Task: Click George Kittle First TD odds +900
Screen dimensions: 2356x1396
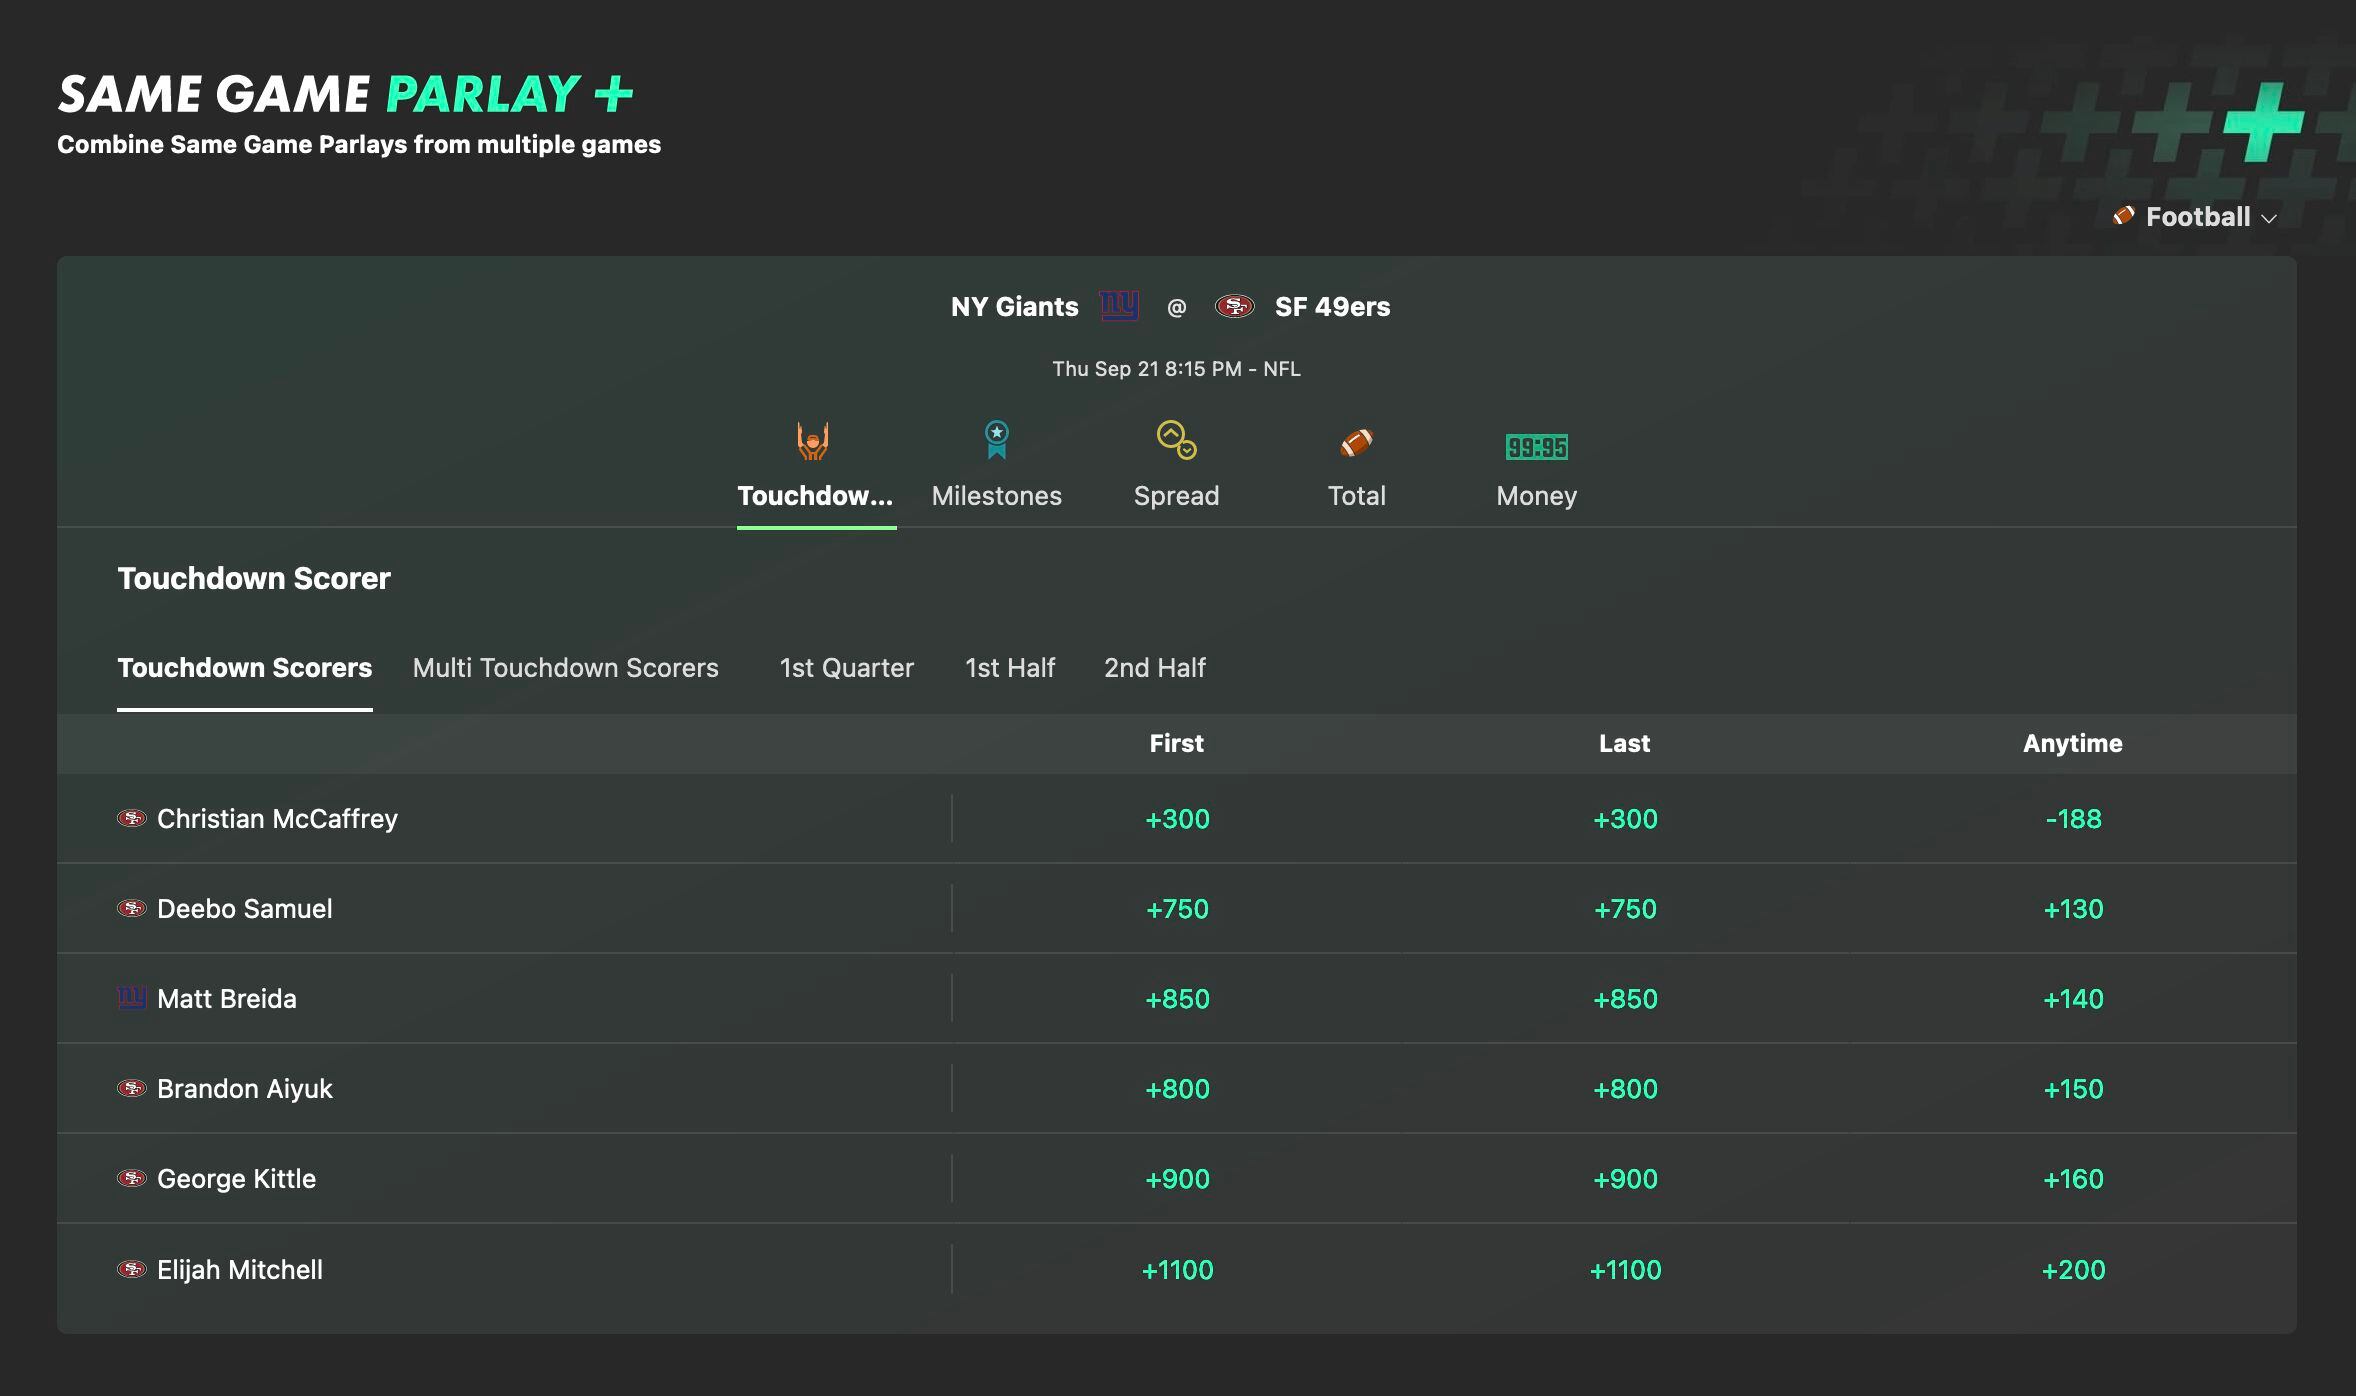Action: (x=1176, y=1177)
